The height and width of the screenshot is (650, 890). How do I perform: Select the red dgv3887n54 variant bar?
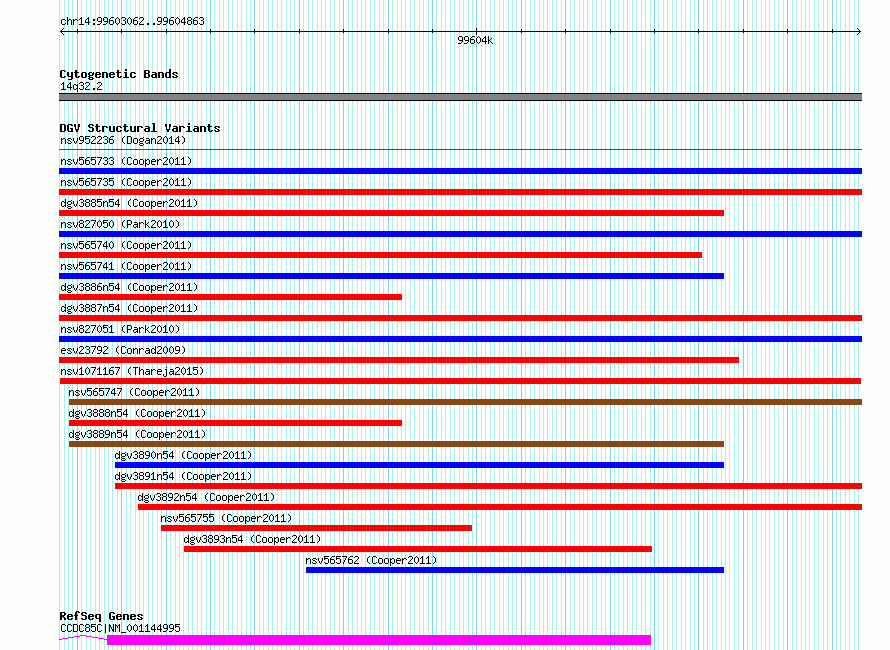460,318
